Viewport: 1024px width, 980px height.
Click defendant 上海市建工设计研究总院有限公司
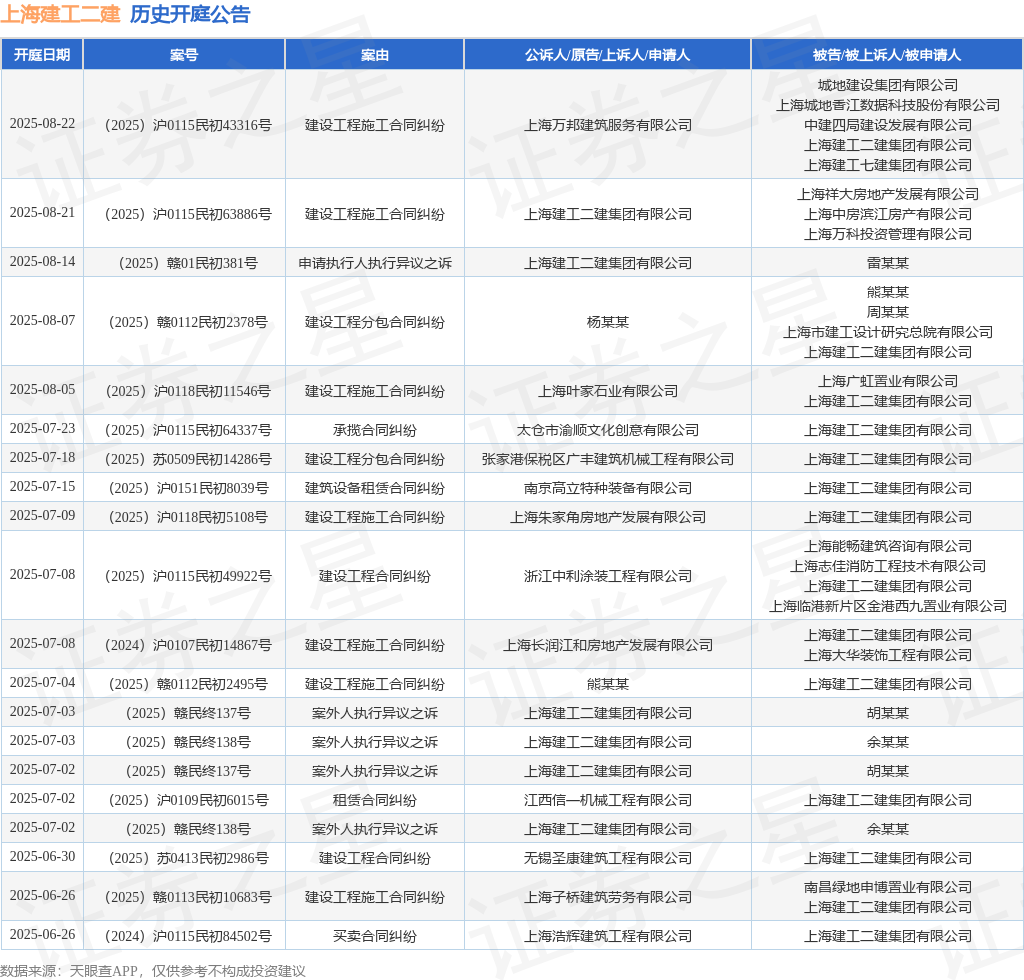(x=888, y=332)
